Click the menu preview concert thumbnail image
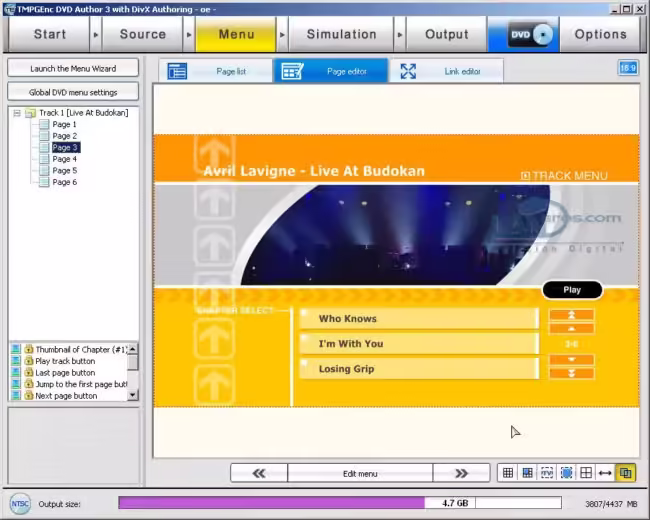This screenshot has width=650, height=520. 396,235
